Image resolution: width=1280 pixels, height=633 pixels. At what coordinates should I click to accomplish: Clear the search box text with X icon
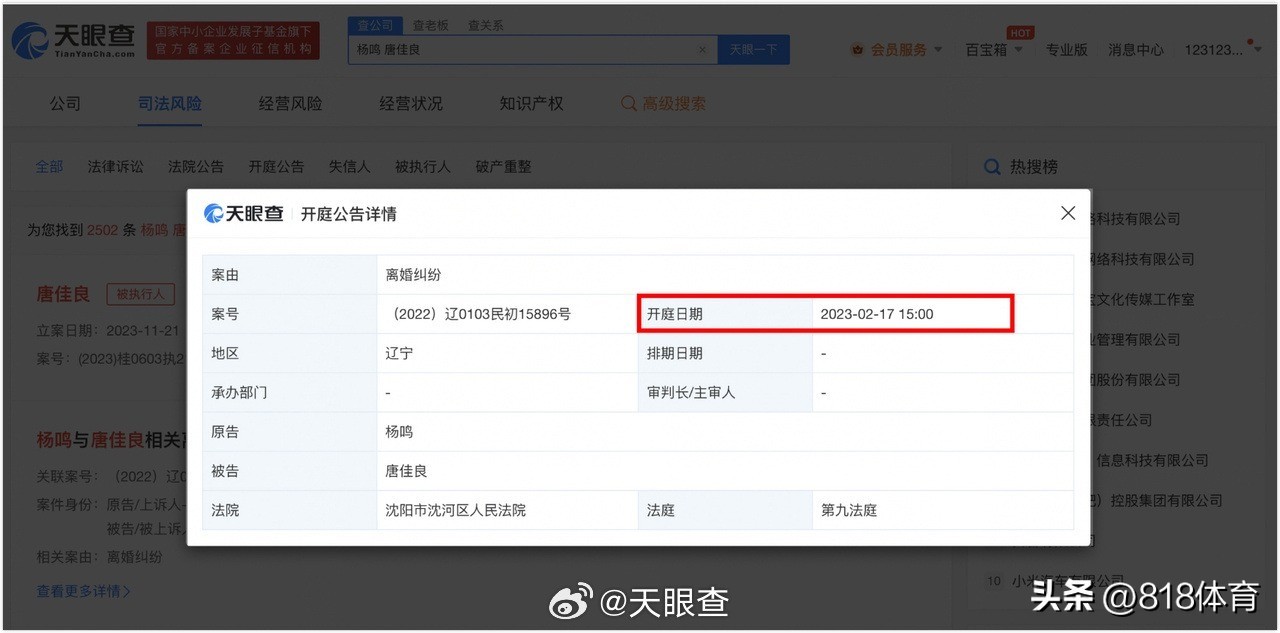point(702,50)
